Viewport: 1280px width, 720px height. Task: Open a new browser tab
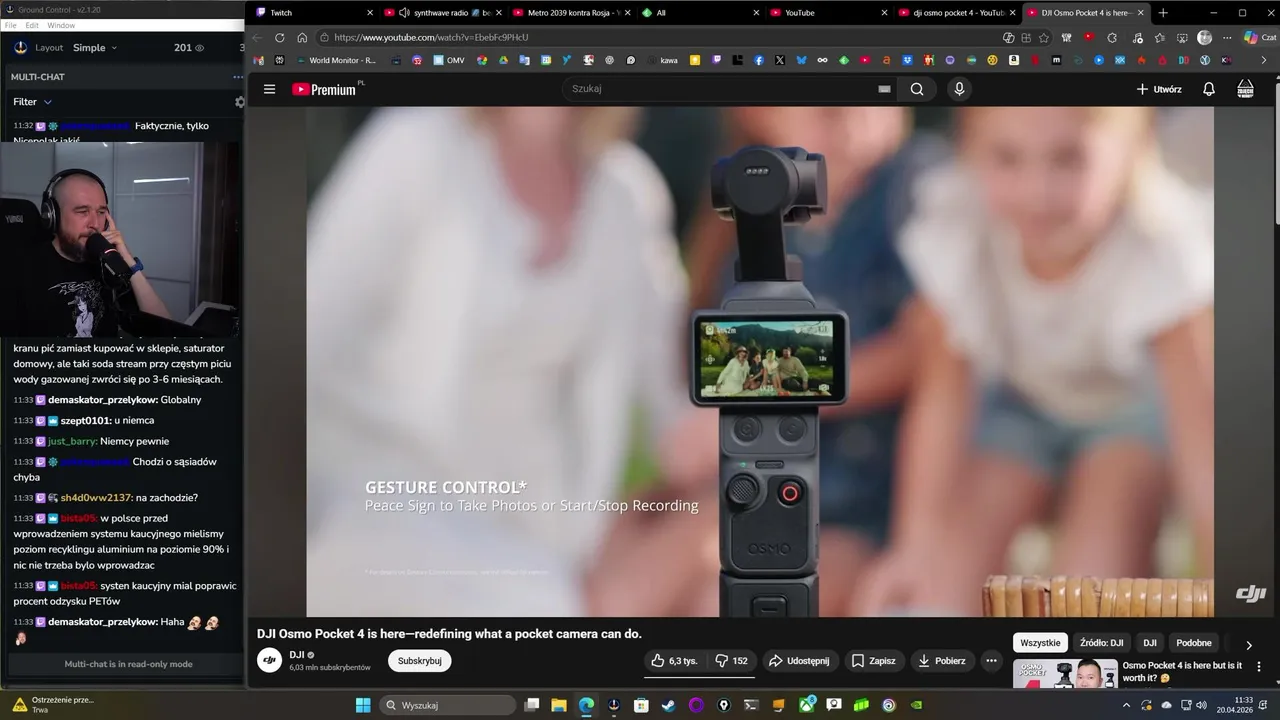[1163, 13]
